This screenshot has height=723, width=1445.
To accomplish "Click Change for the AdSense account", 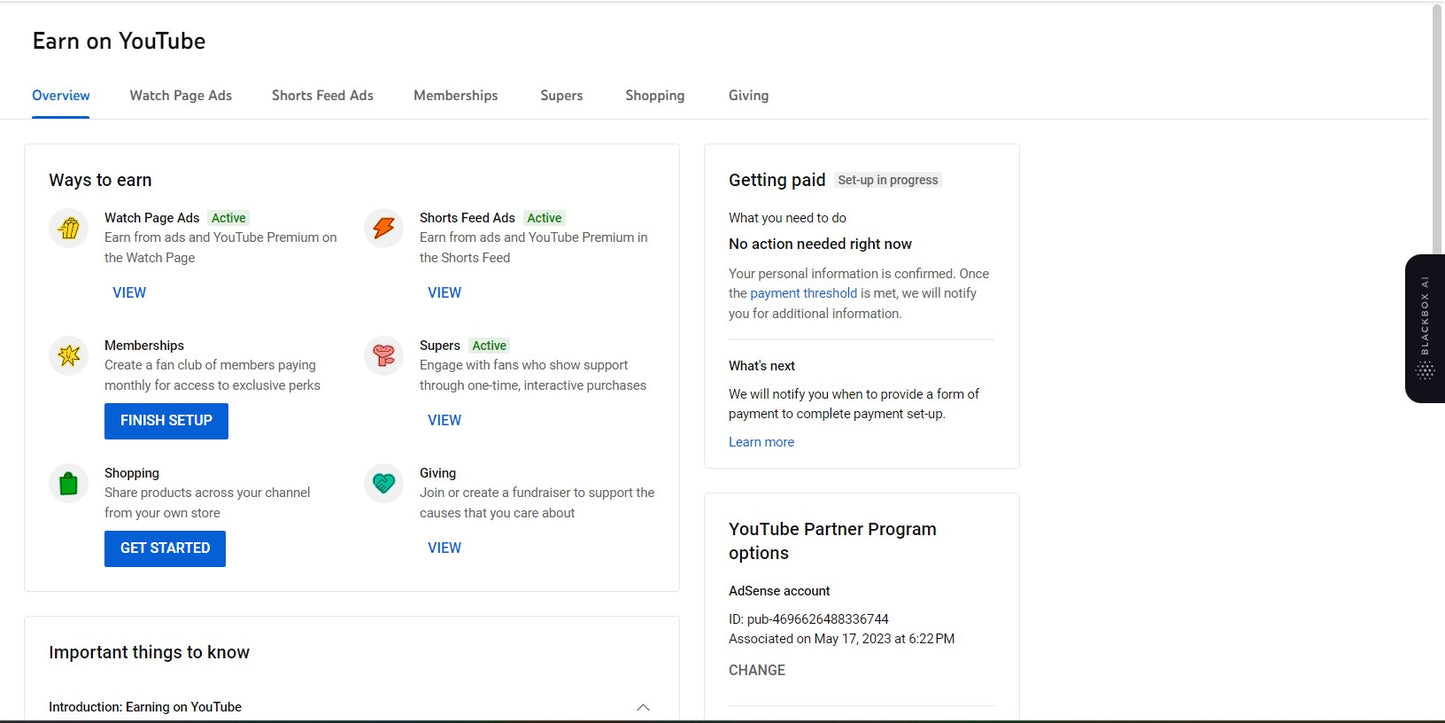I will tap(757, 670).
